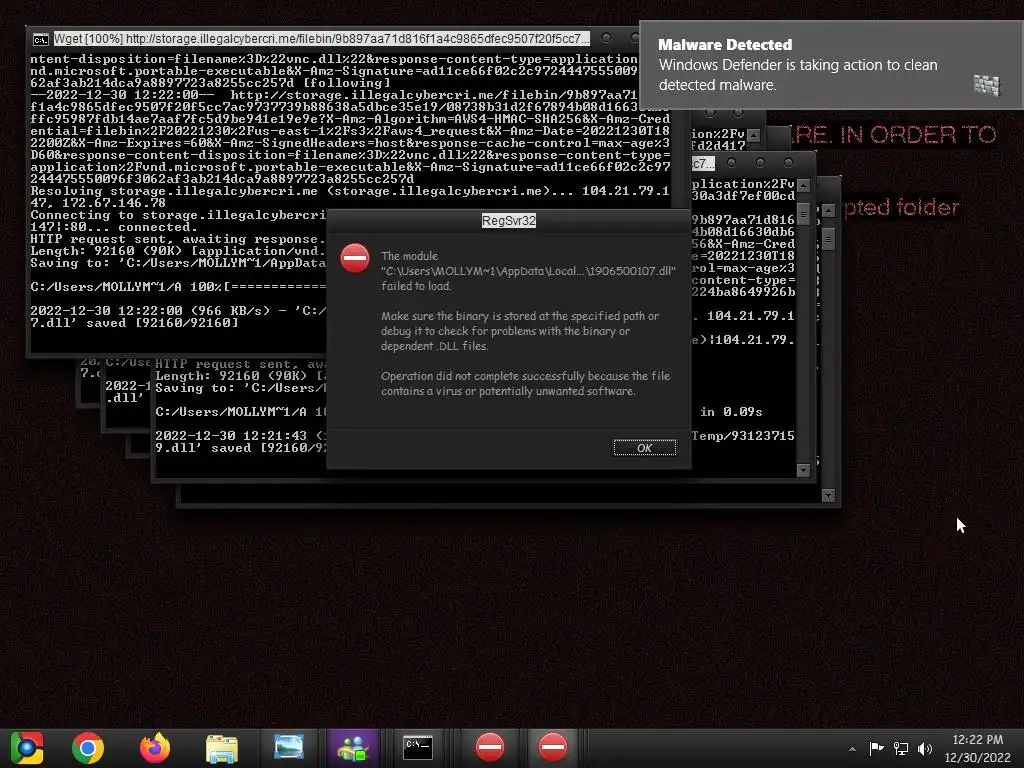Select the last red error icon on taskbar
Image resolution: width=1024 pixels, height=768 pixels.
point(552,747)
